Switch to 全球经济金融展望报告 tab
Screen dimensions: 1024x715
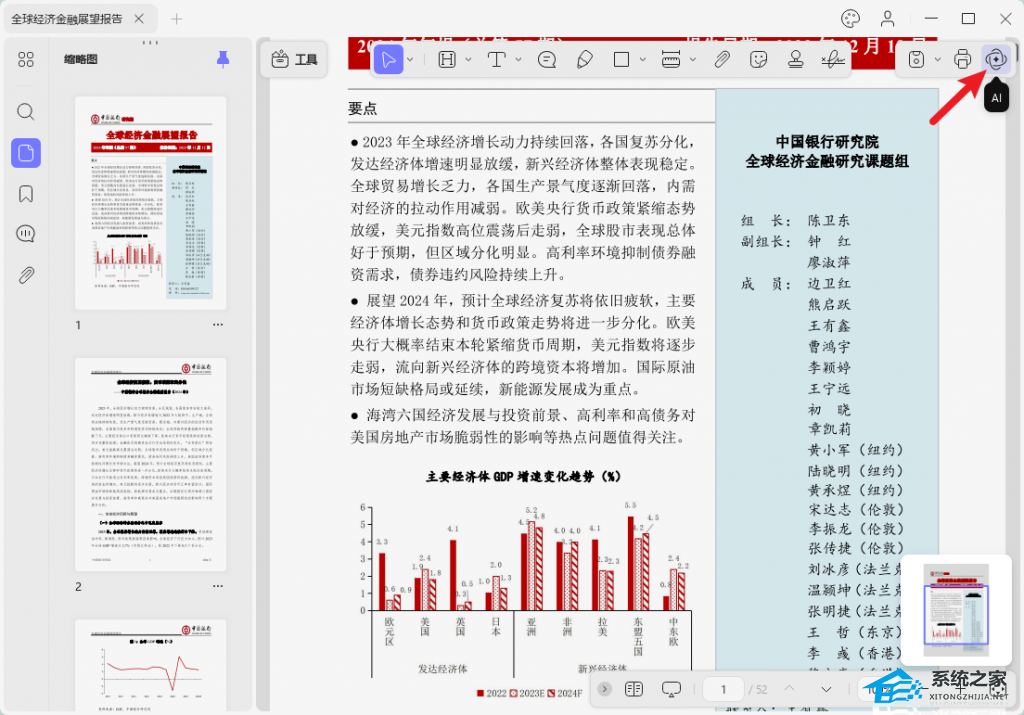[x=67, y=19]
